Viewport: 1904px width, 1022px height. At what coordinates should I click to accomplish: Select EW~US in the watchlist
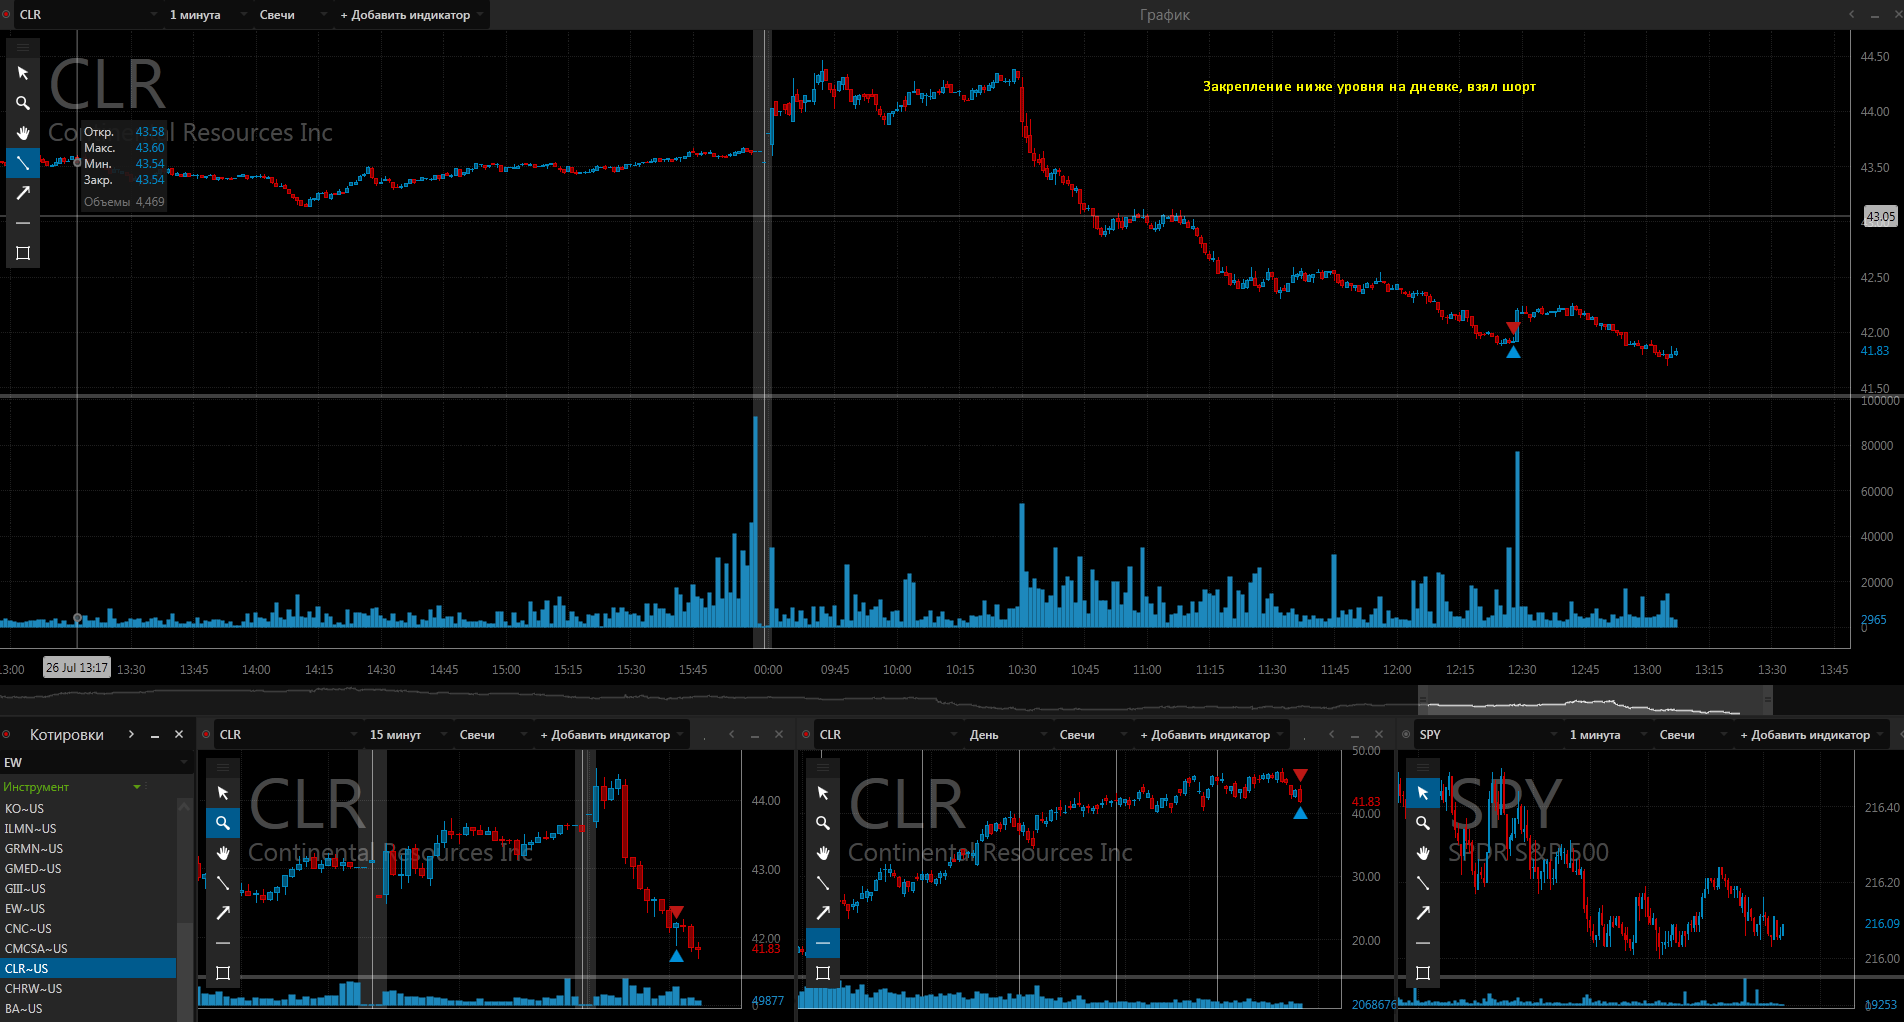(88, 909)
